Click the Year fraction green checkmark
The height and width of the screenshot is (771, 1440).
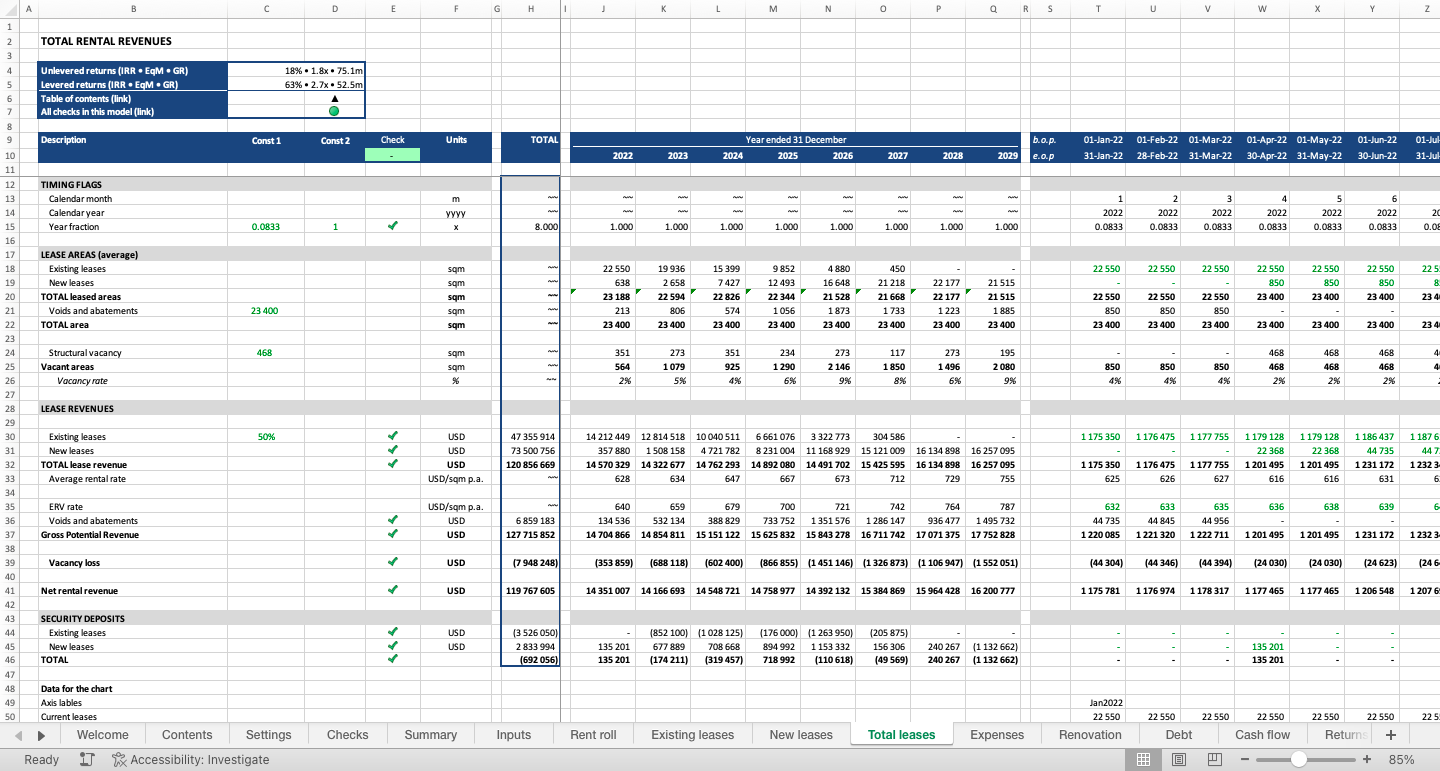[x=393, y=227]
